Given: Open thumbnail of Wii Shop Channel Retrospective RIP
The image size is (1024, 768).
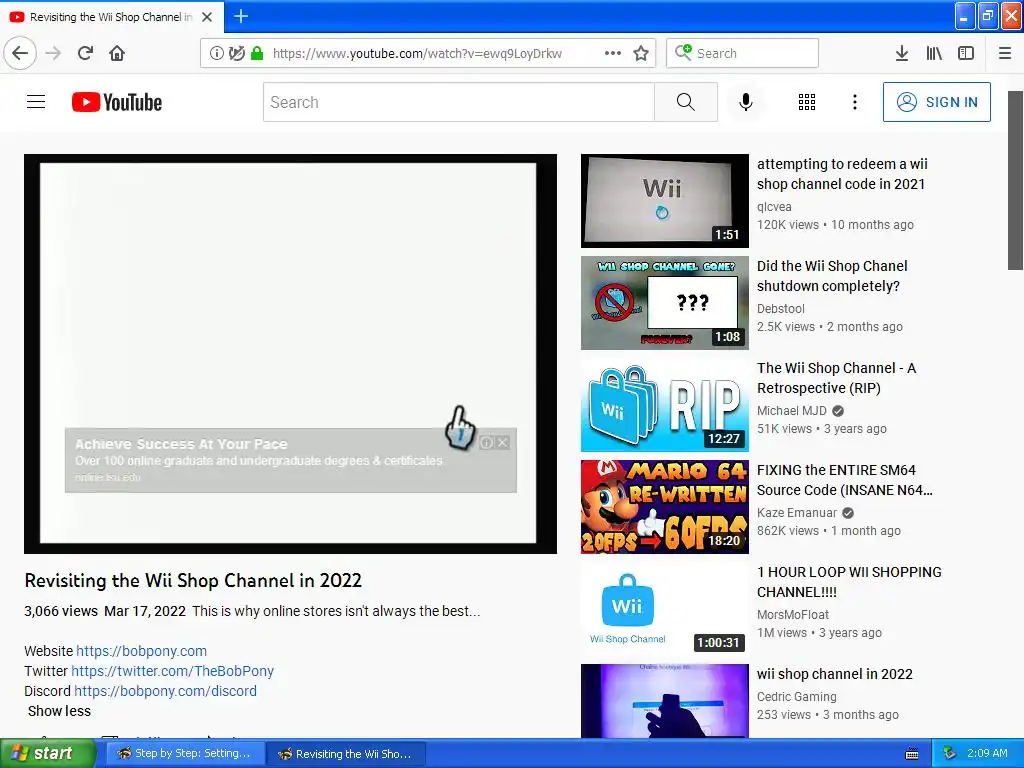Looking at the screenshot, I should 665,405.
